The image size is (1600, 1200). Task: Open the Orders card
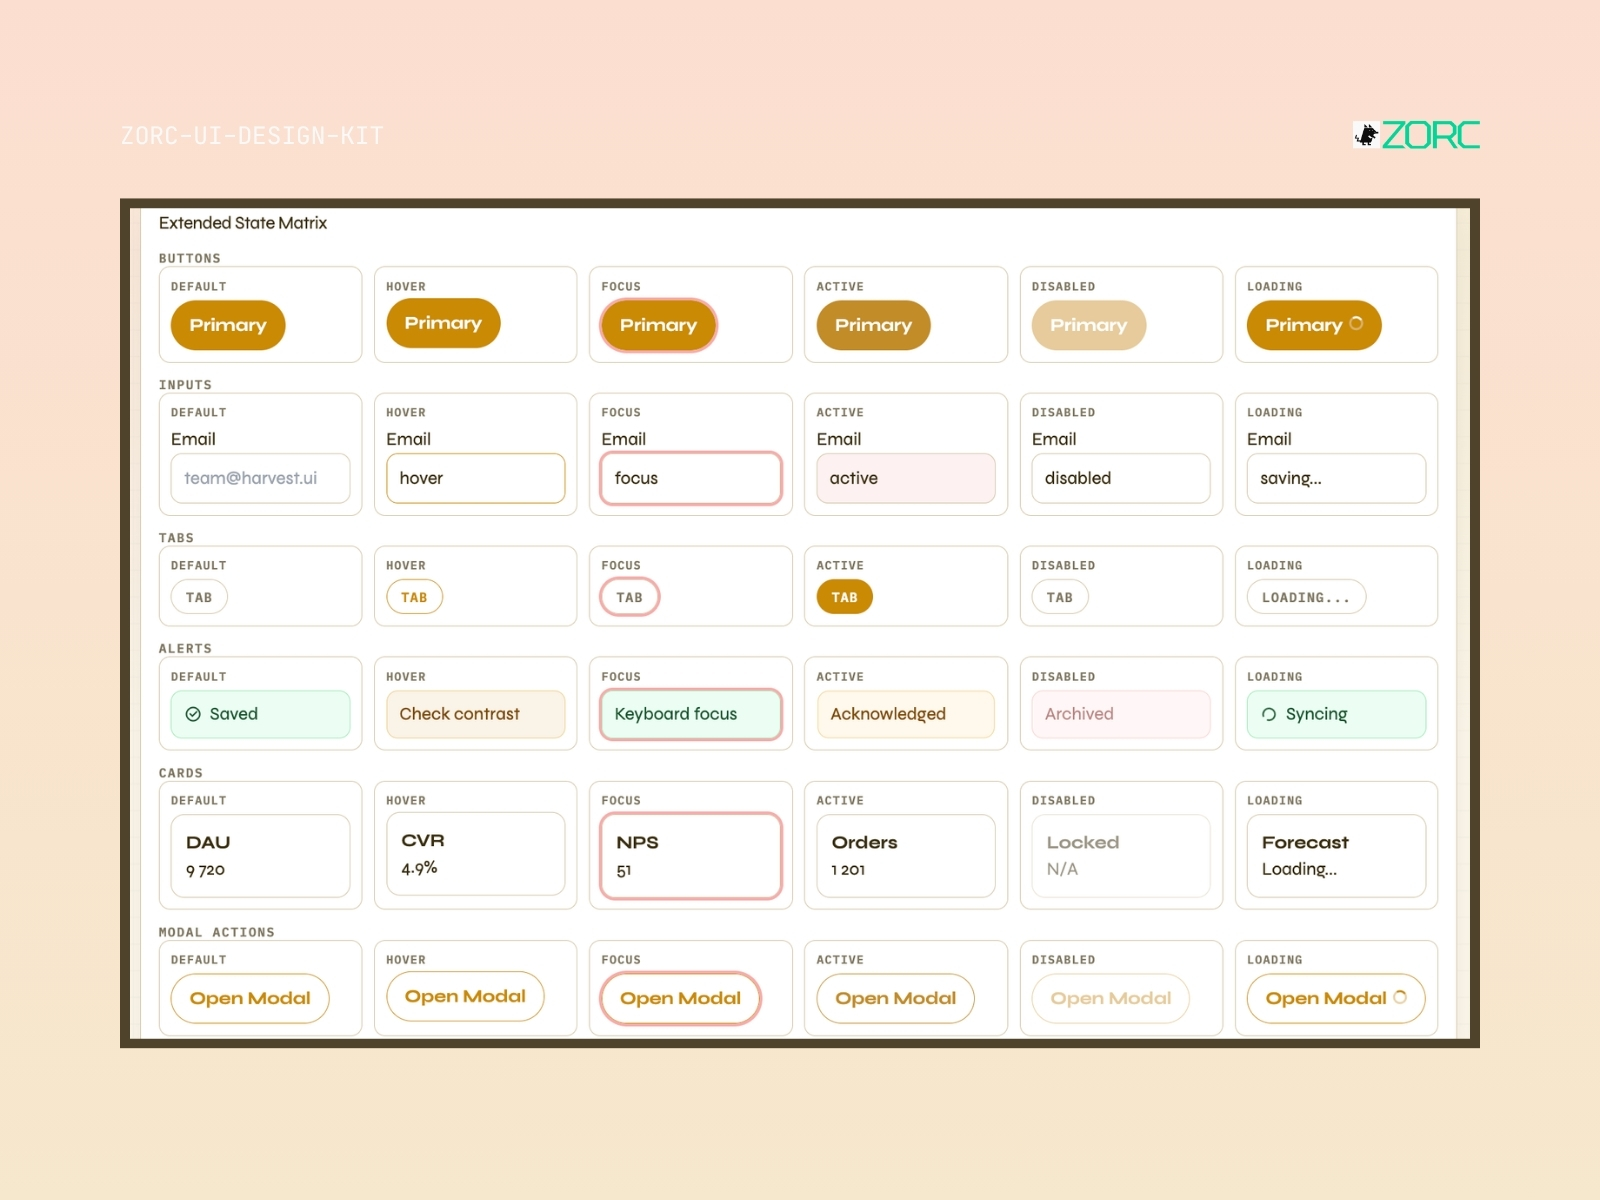906,856
